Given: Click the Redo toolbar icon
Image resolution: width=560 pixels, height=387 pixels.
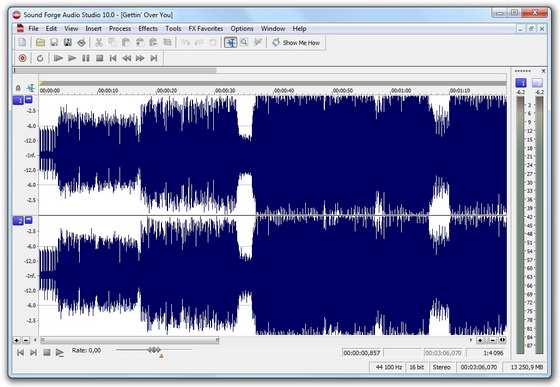Looking at the screenshot, I should click(199, 42).
